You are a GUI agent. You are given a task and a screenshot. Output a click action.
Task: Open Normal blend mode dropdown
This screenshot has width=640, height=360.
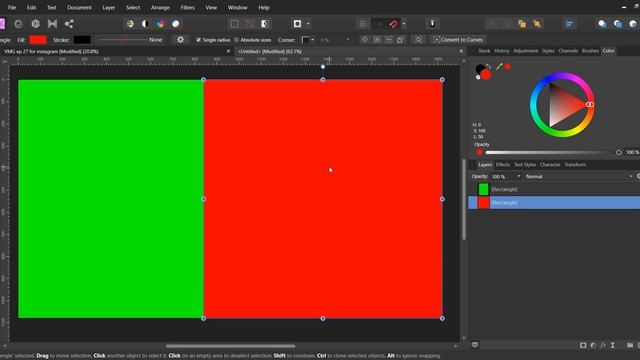(x=579, y=176)
